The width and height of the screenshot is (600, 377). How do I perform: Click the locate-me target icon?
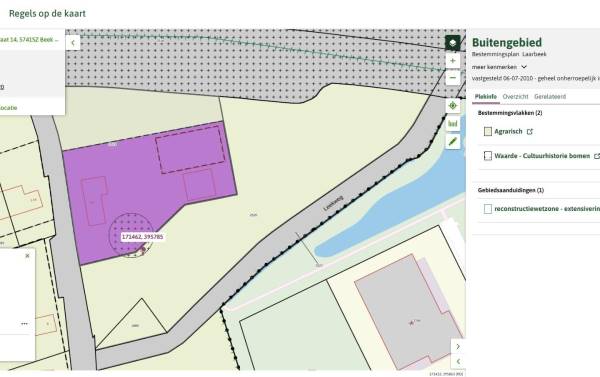(x=453, y=106)
